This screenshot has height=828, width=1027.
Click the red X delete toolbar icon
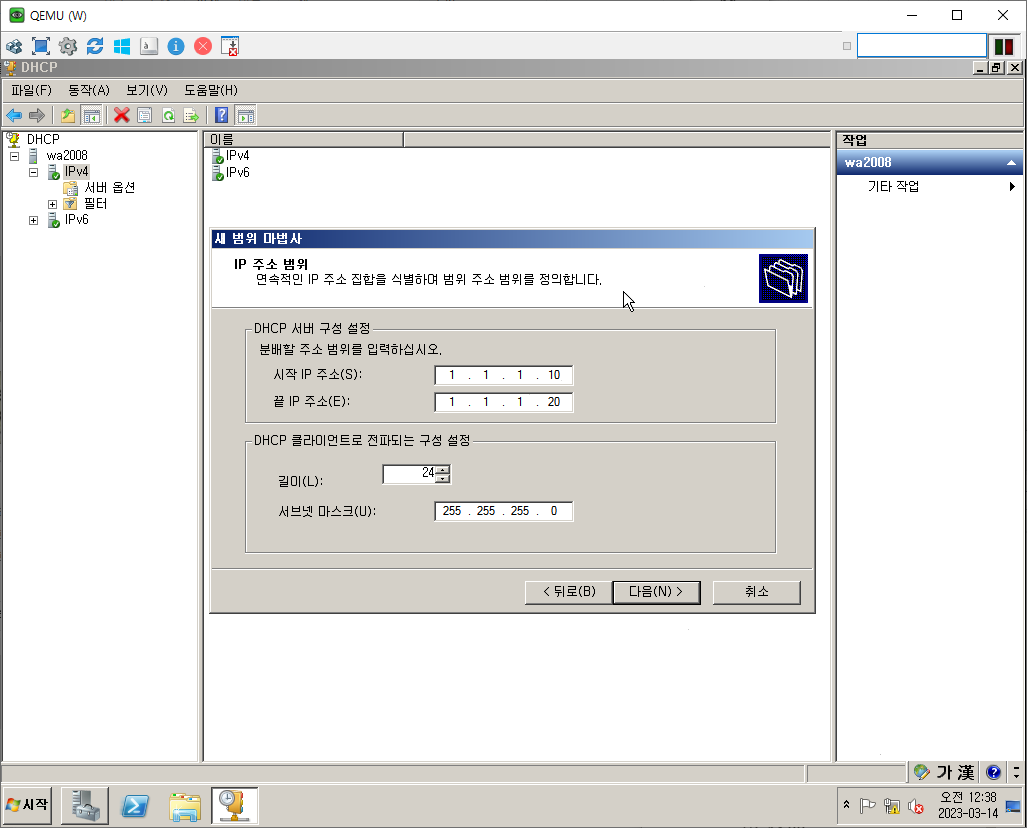click(x=121, y=116)
